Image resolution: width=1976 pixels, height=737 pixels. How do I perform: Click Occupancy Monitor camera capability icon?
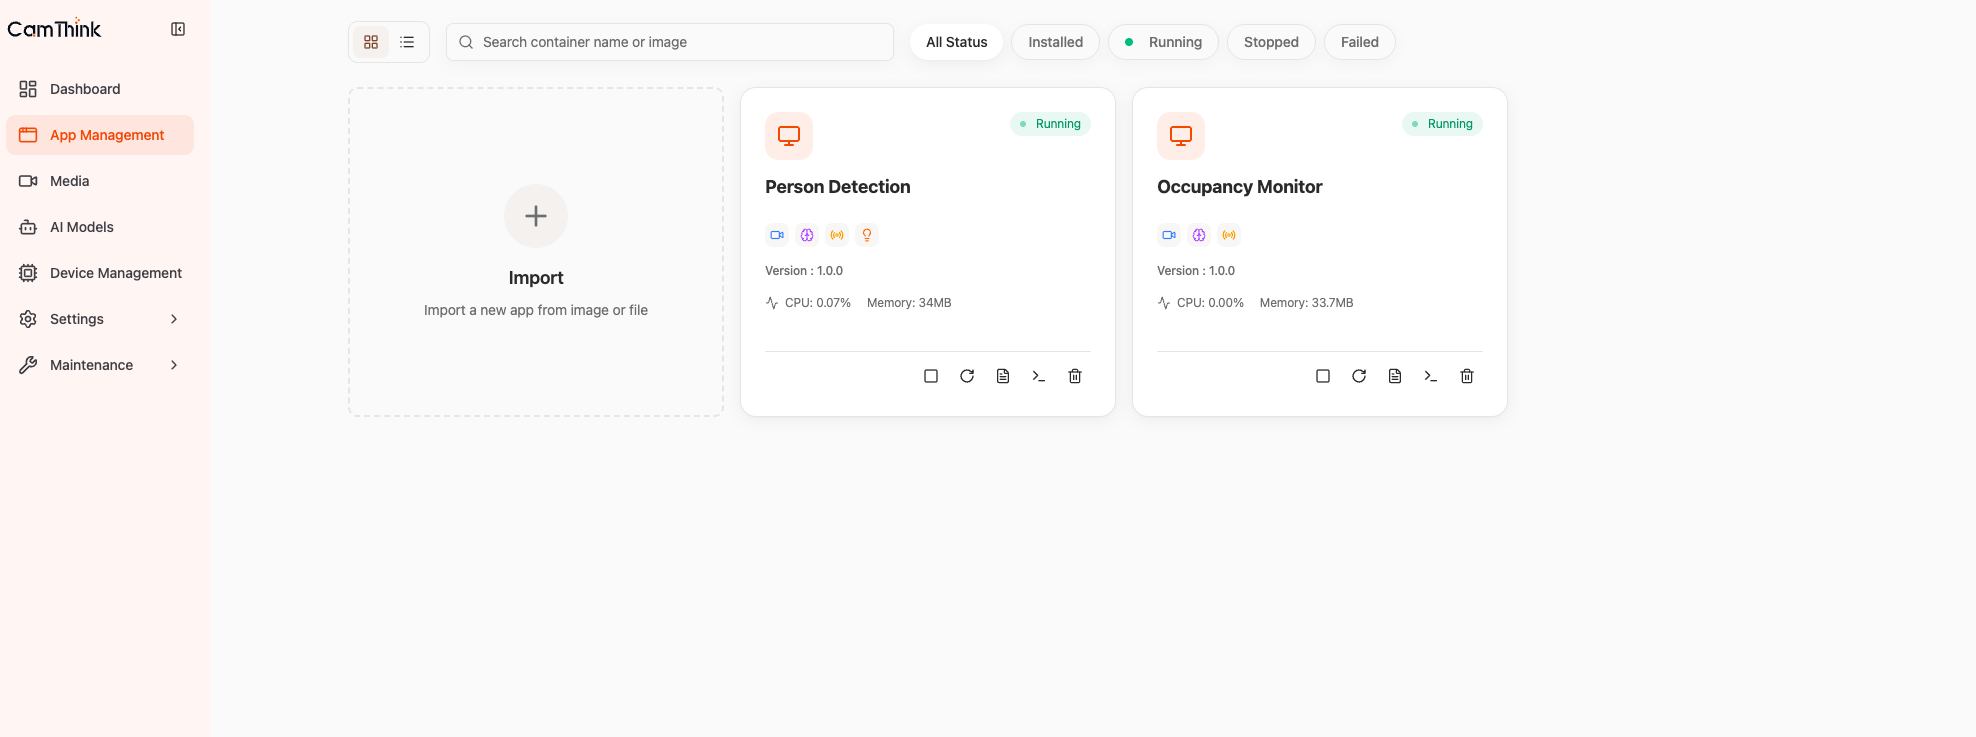(x=1169, y=235)
